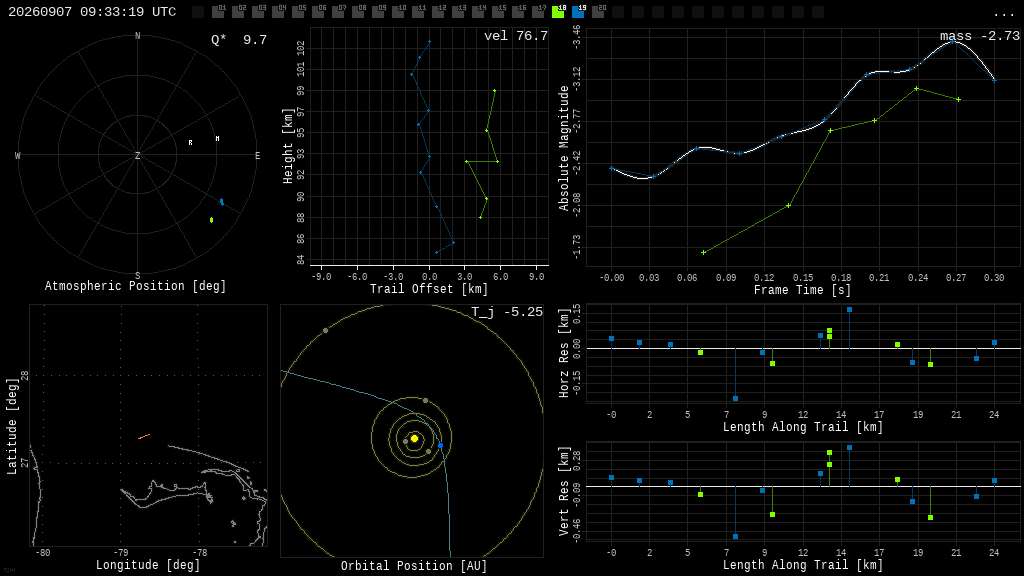Image resolution: width=1024 pixels, height=576 pixels.
Task: Click the green meteor dot in polar plot
Action: coord(212,220)
